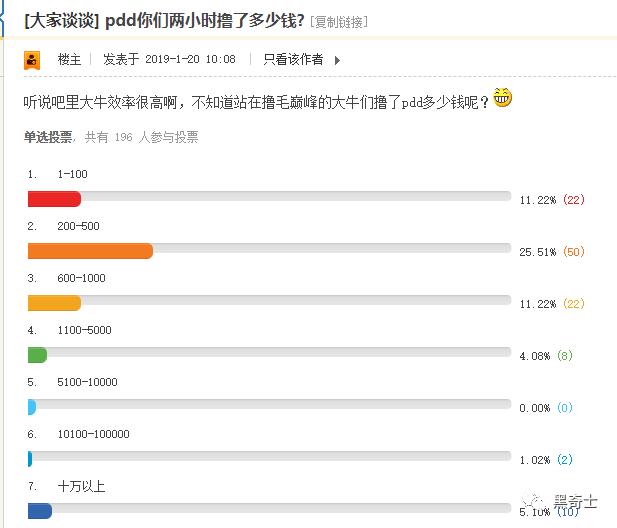Image resolution: width=617 pixels, height=528 pixels.
Task: Show only the author's posts (只看该作者)
Action: click(x=293, y=60)
